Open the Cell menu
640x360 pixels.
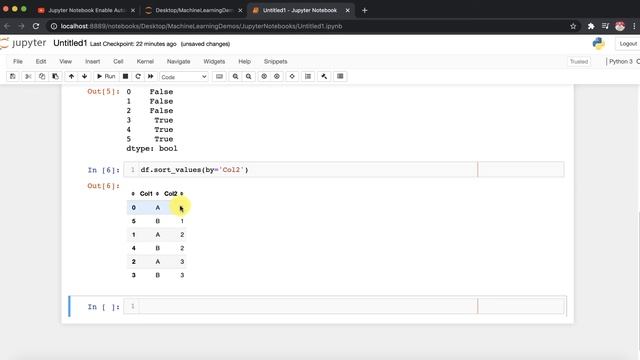tap(118, 62)
